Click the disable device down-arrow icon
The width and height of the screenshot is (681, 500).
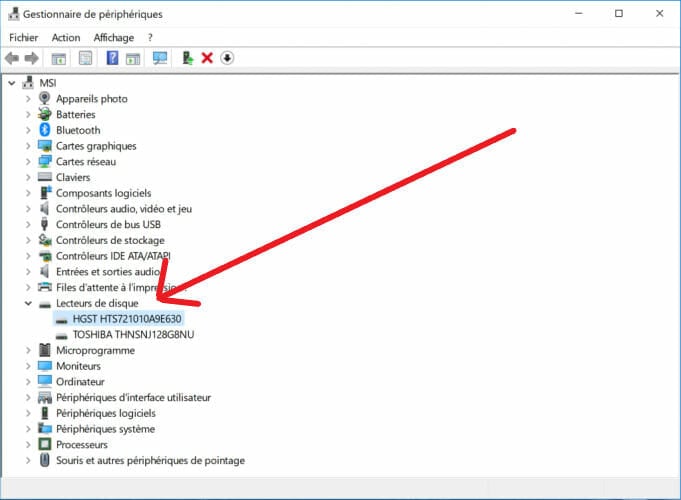point(227,58)
